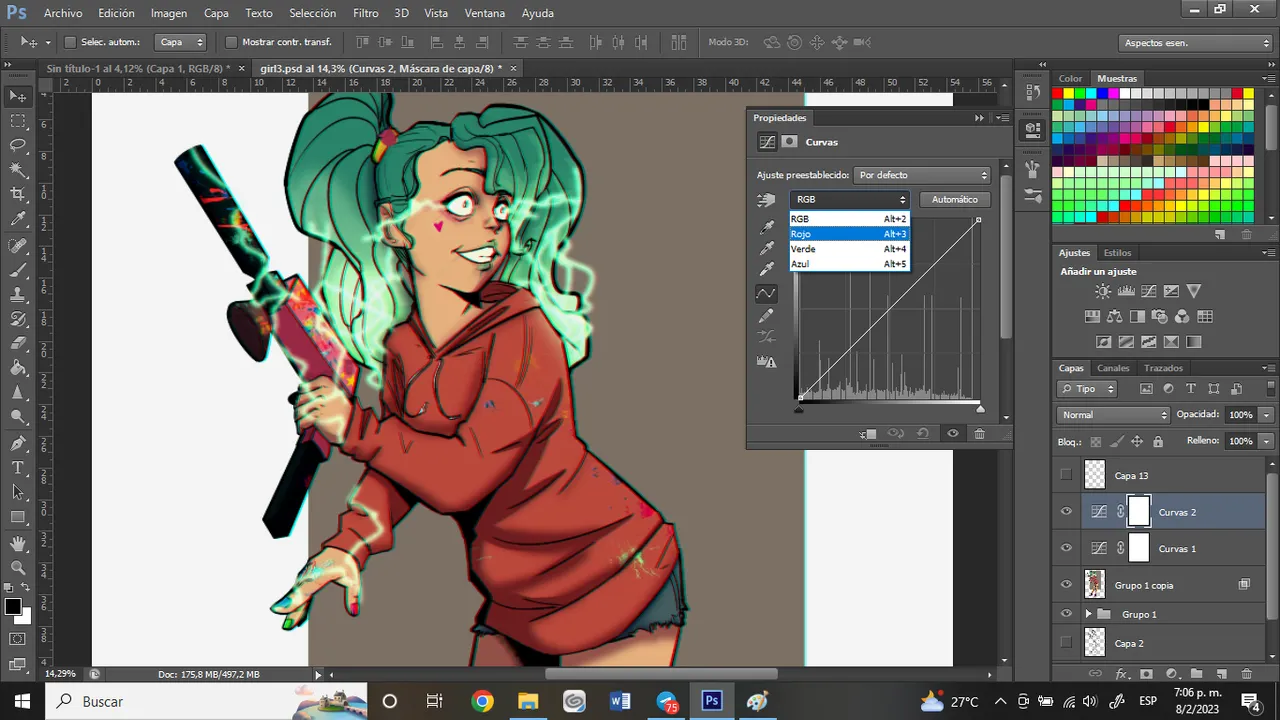The image size is (1280, 720).
Task: Choose Rojo in the channel list
Action: pos(849,234)
